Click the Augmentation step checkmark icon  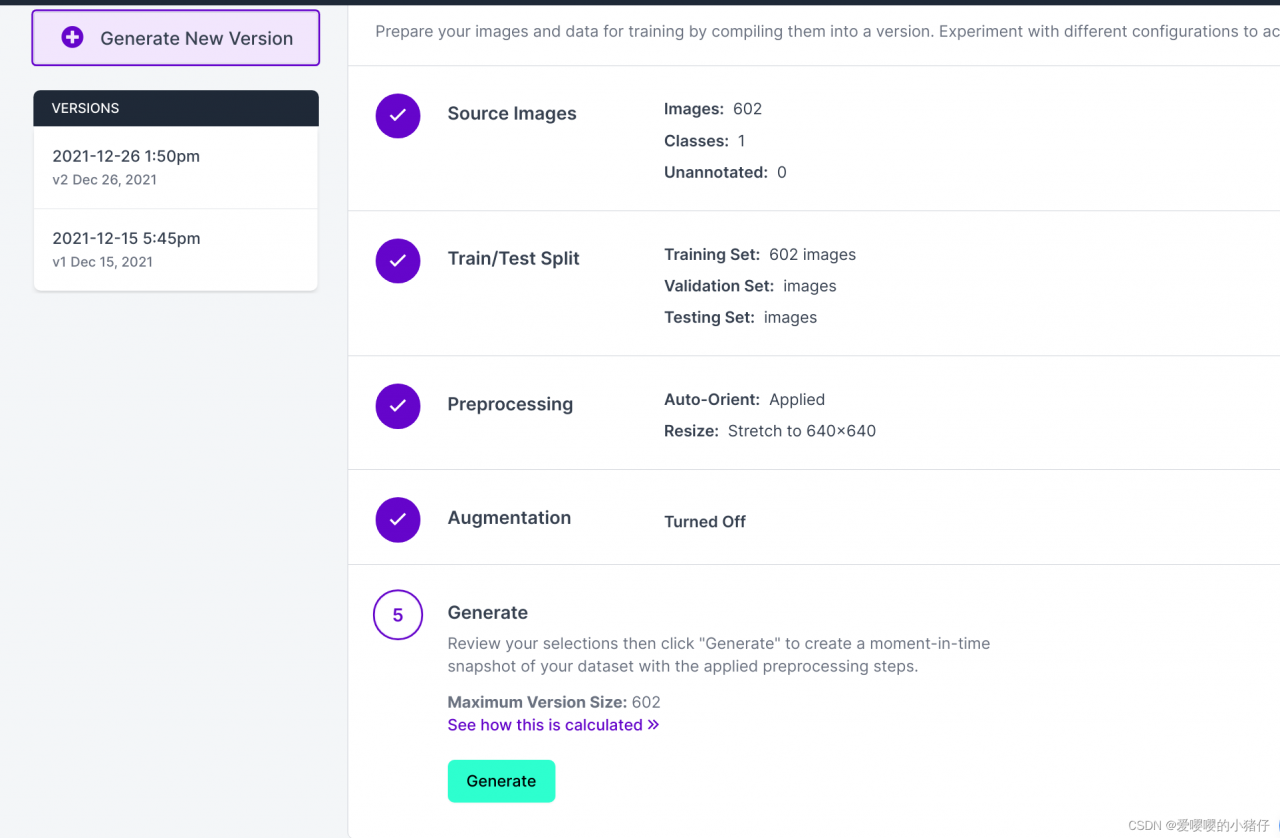(398, 519)
